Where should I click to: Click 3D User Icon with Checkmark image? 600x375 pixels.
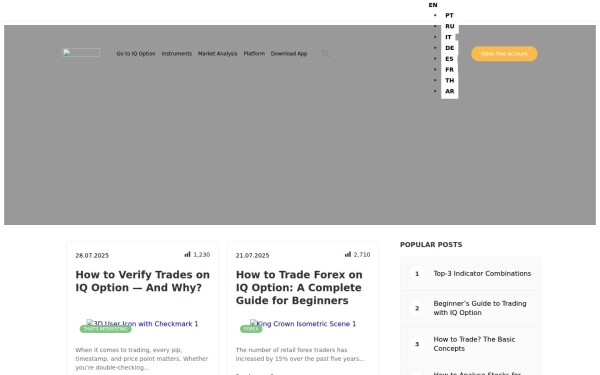pos(142,324)
